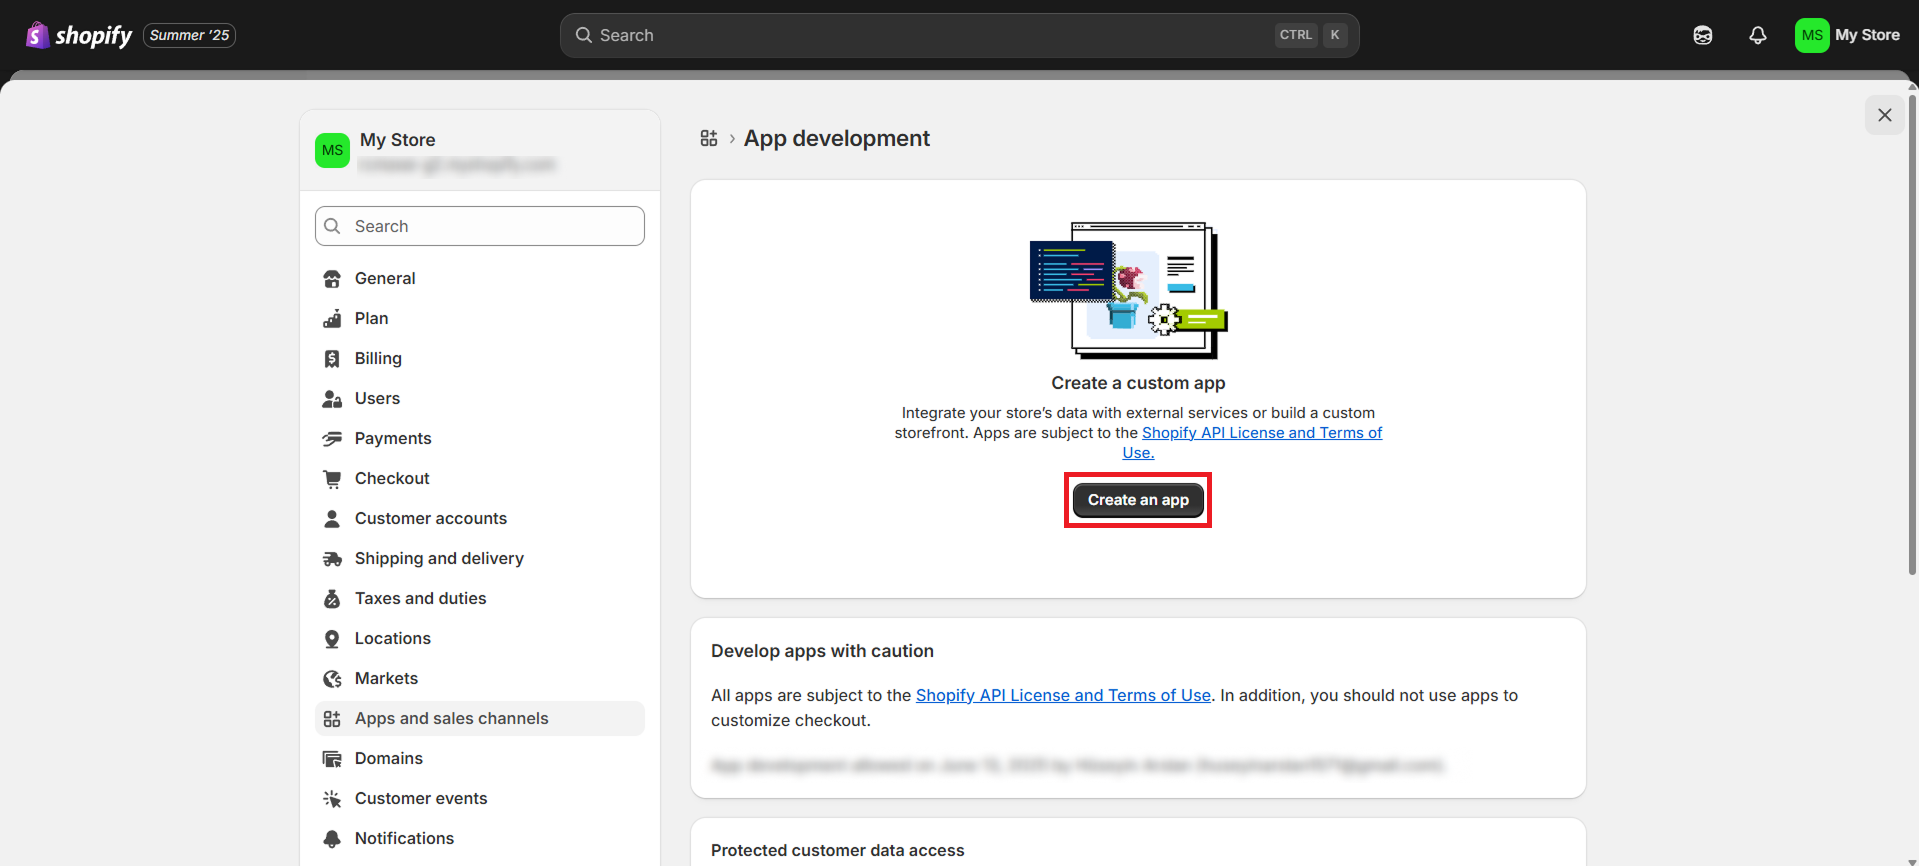Click the Payments card icon

[x=332, y=439]
